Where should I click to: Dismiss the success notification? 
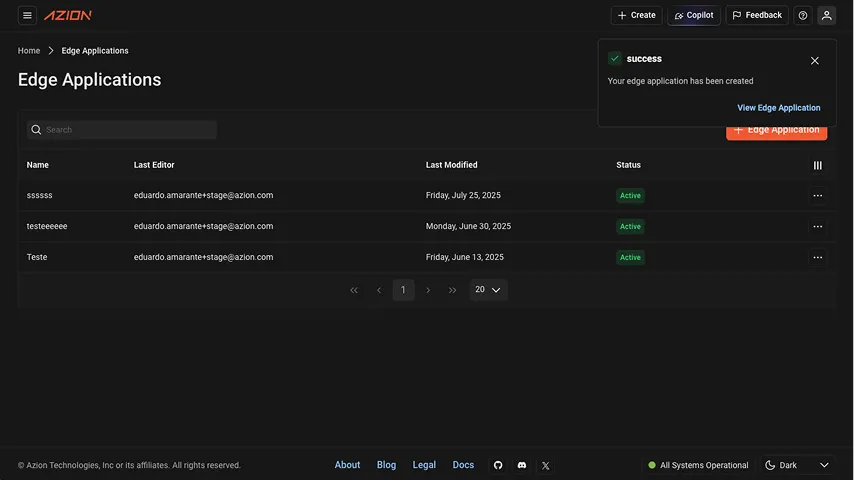coord(814,60)
